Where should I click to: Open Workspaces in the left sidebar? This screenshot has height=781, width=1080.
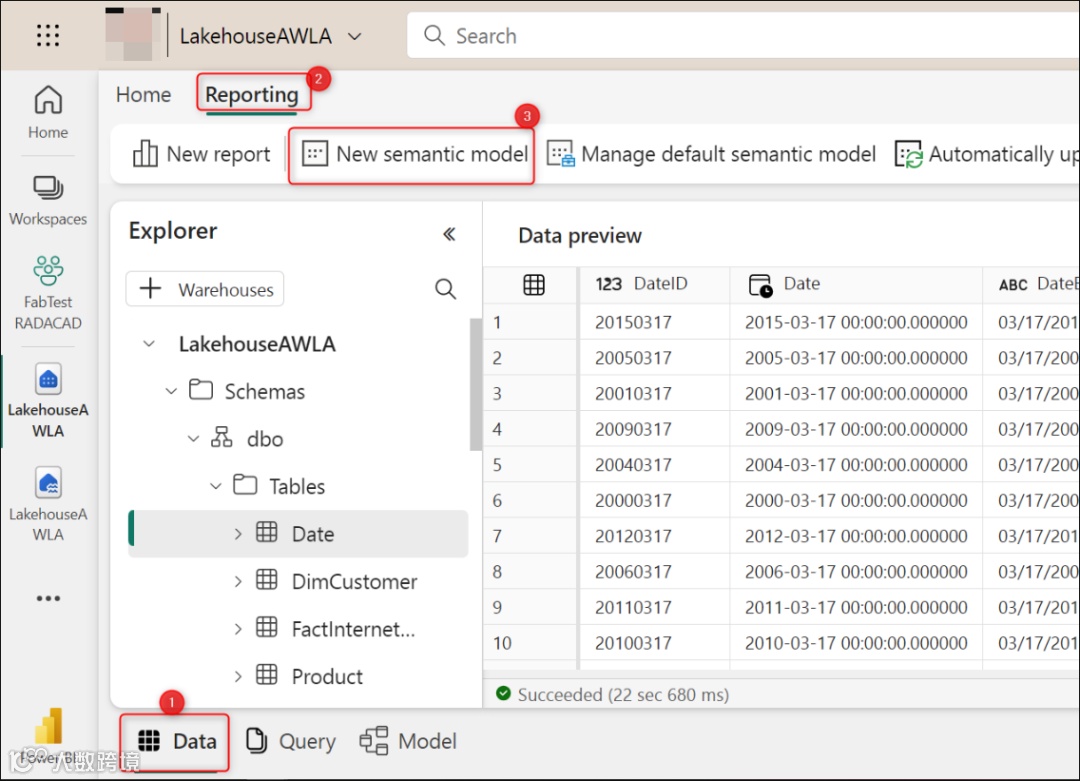(48, 199)
